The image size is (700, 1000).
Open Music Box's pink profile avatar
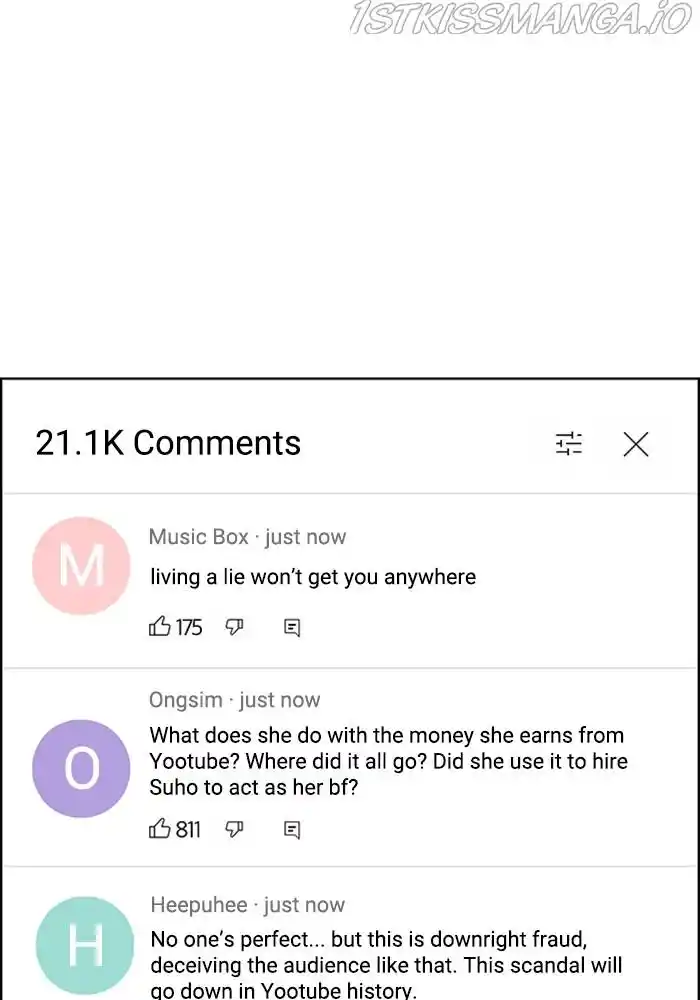[x=81, y=566]
